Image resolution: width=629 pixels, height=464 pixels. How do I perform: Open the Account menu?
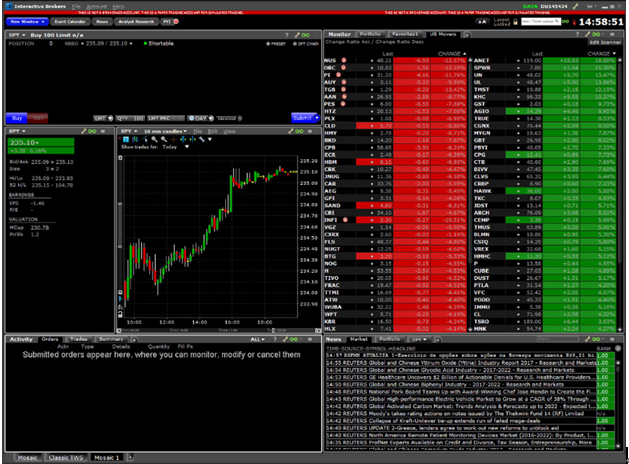point(97,6)
